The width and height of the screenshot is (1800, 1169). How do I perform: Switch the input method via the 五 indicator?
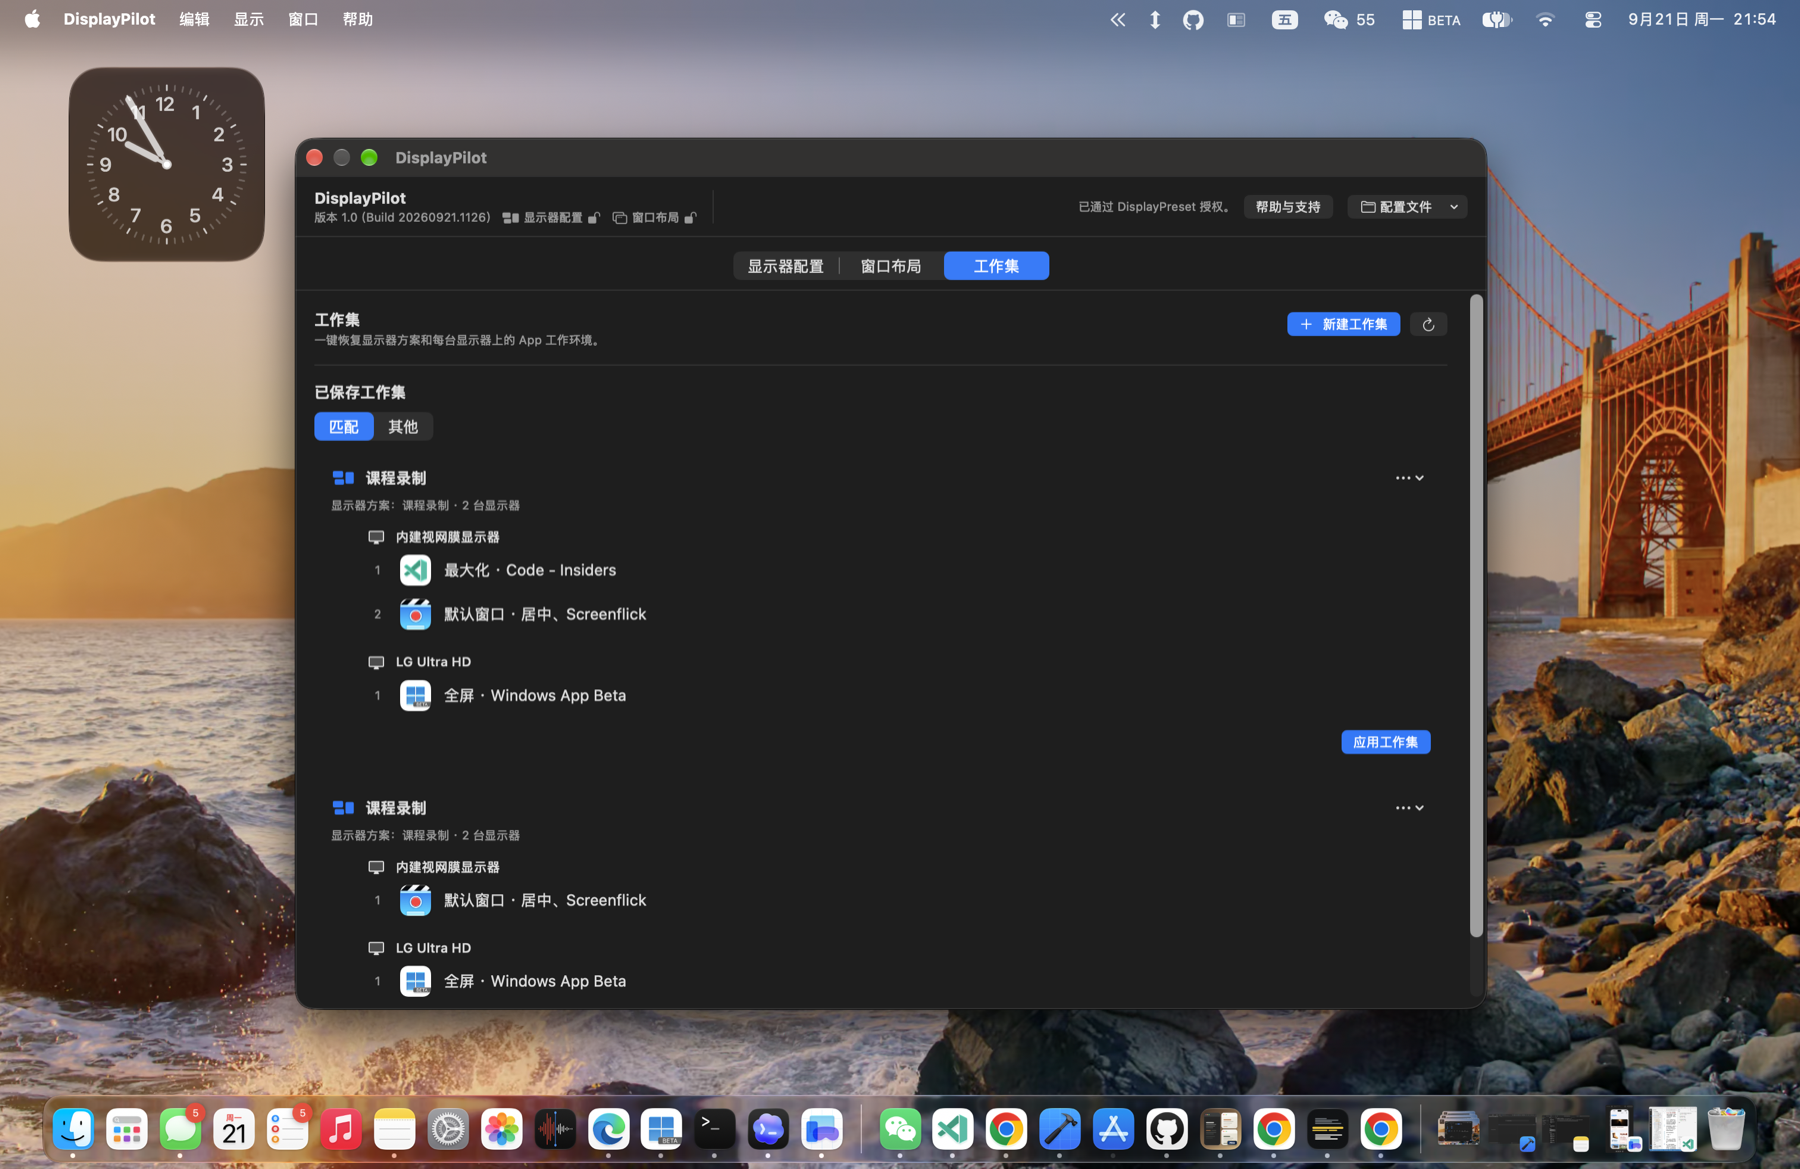[x=1285, y=19]
